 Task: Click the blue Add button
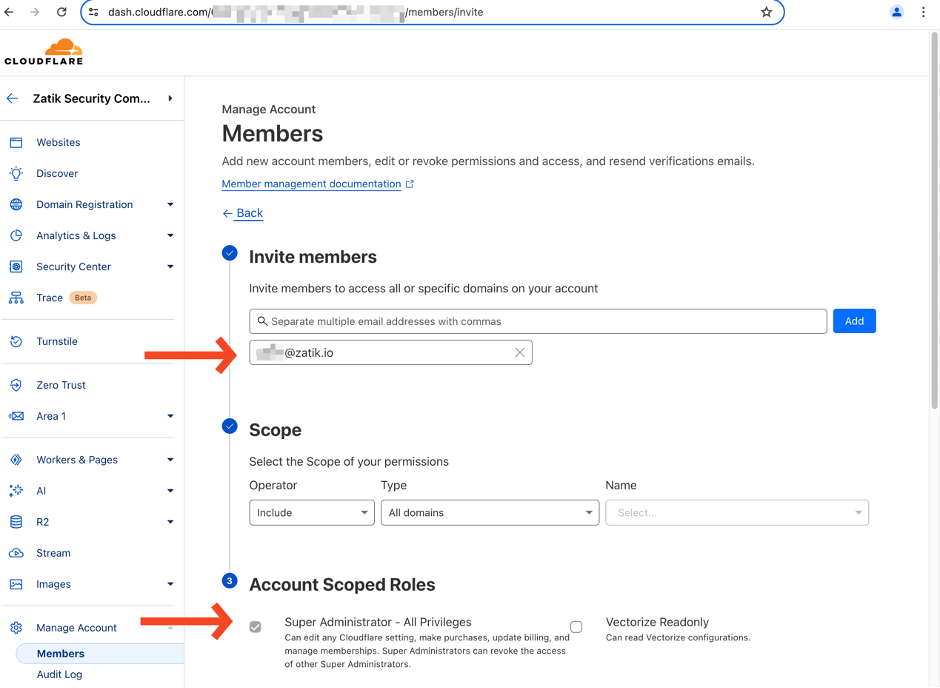coord(854,322)
